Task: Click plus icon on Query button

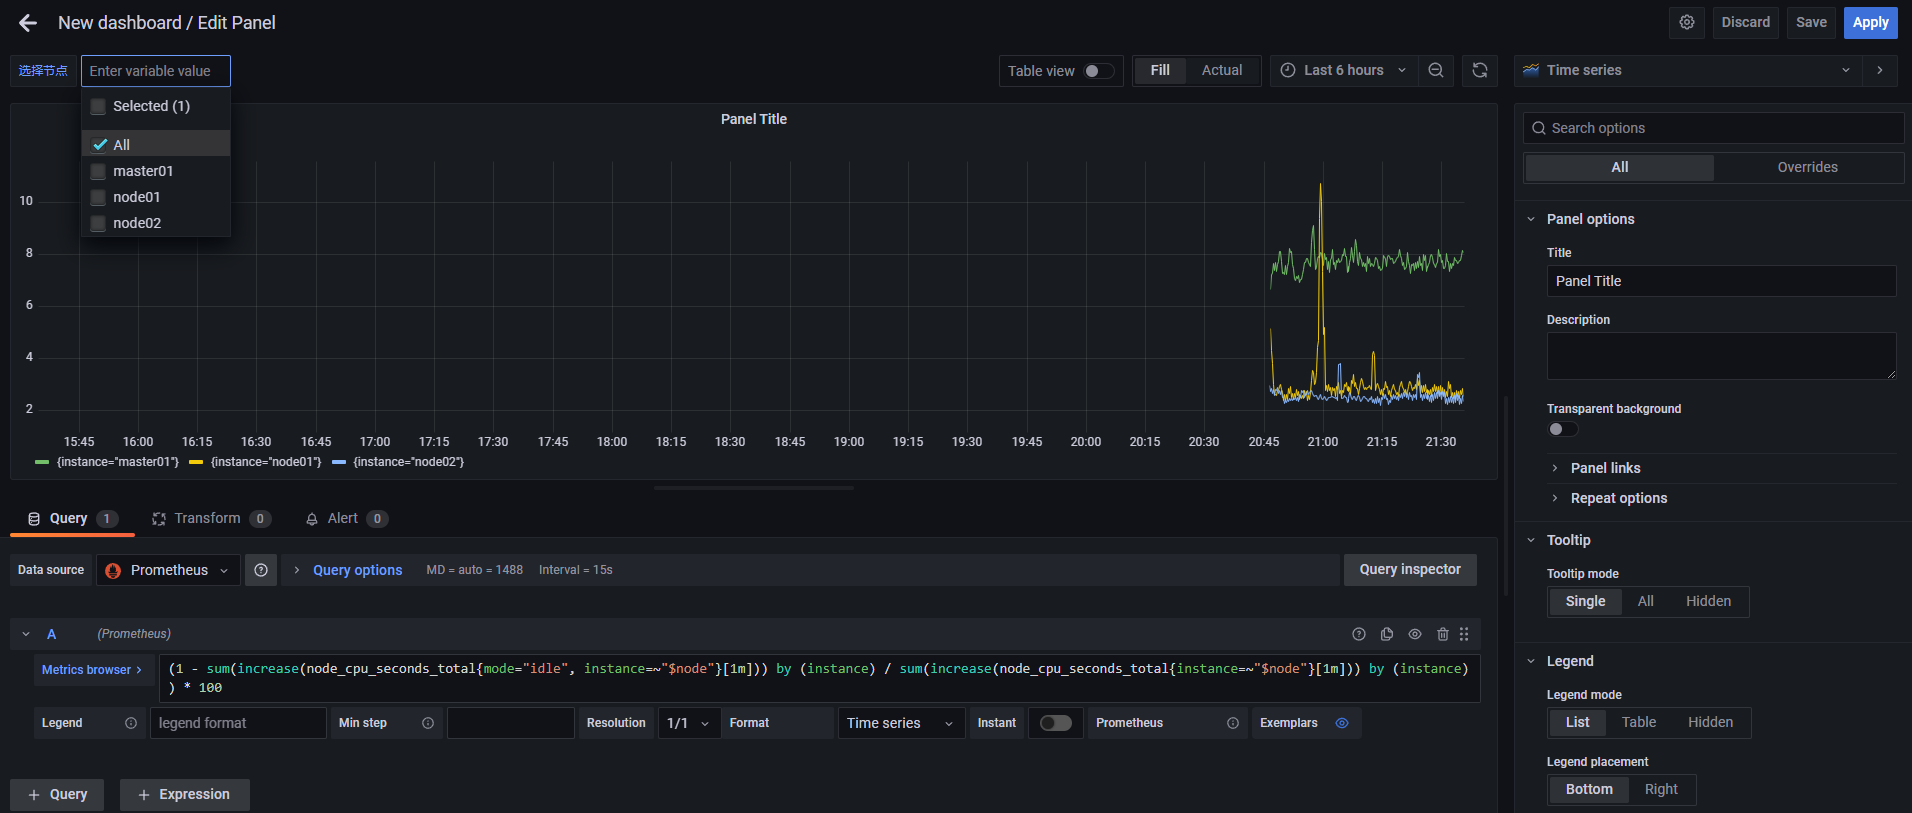Action: 34,795
